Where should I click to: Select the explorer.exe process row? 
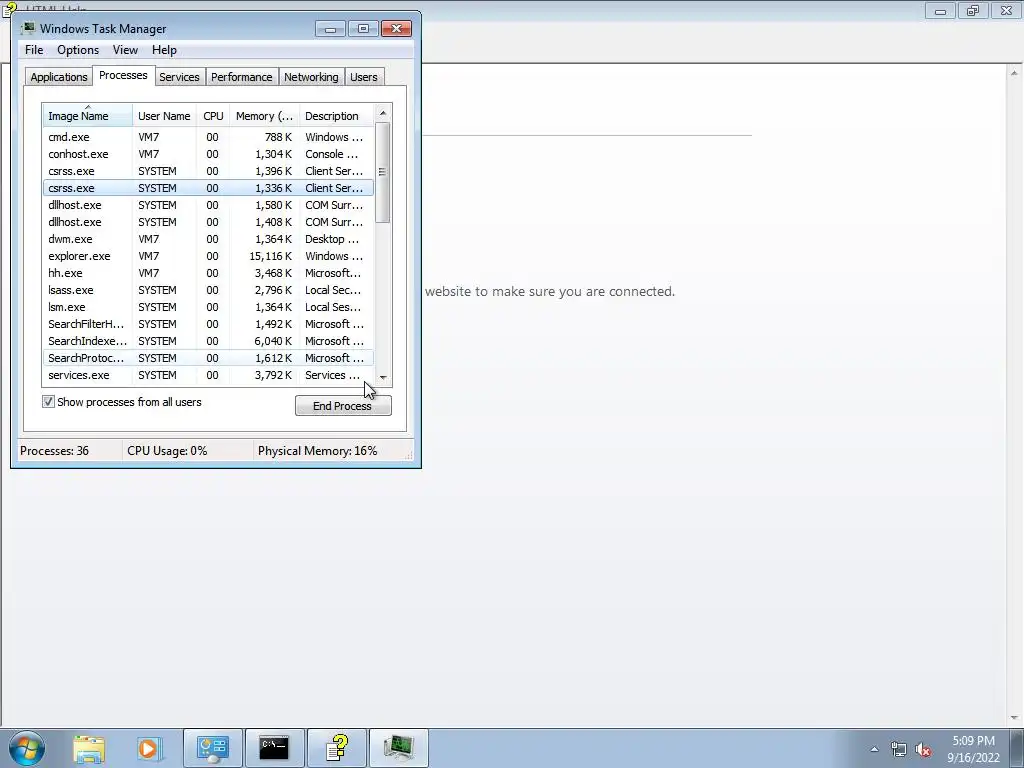pyautogui.click(x=208, y=256)
